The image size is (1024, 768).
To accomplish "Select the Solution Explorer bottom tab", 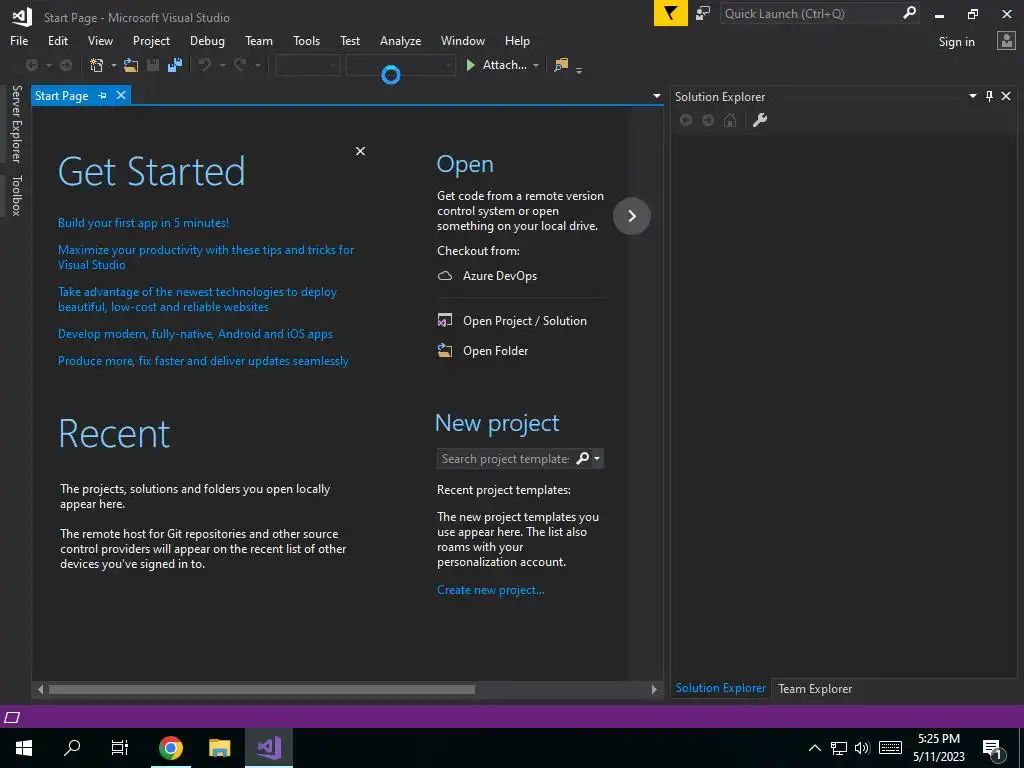I will point(720,688).
